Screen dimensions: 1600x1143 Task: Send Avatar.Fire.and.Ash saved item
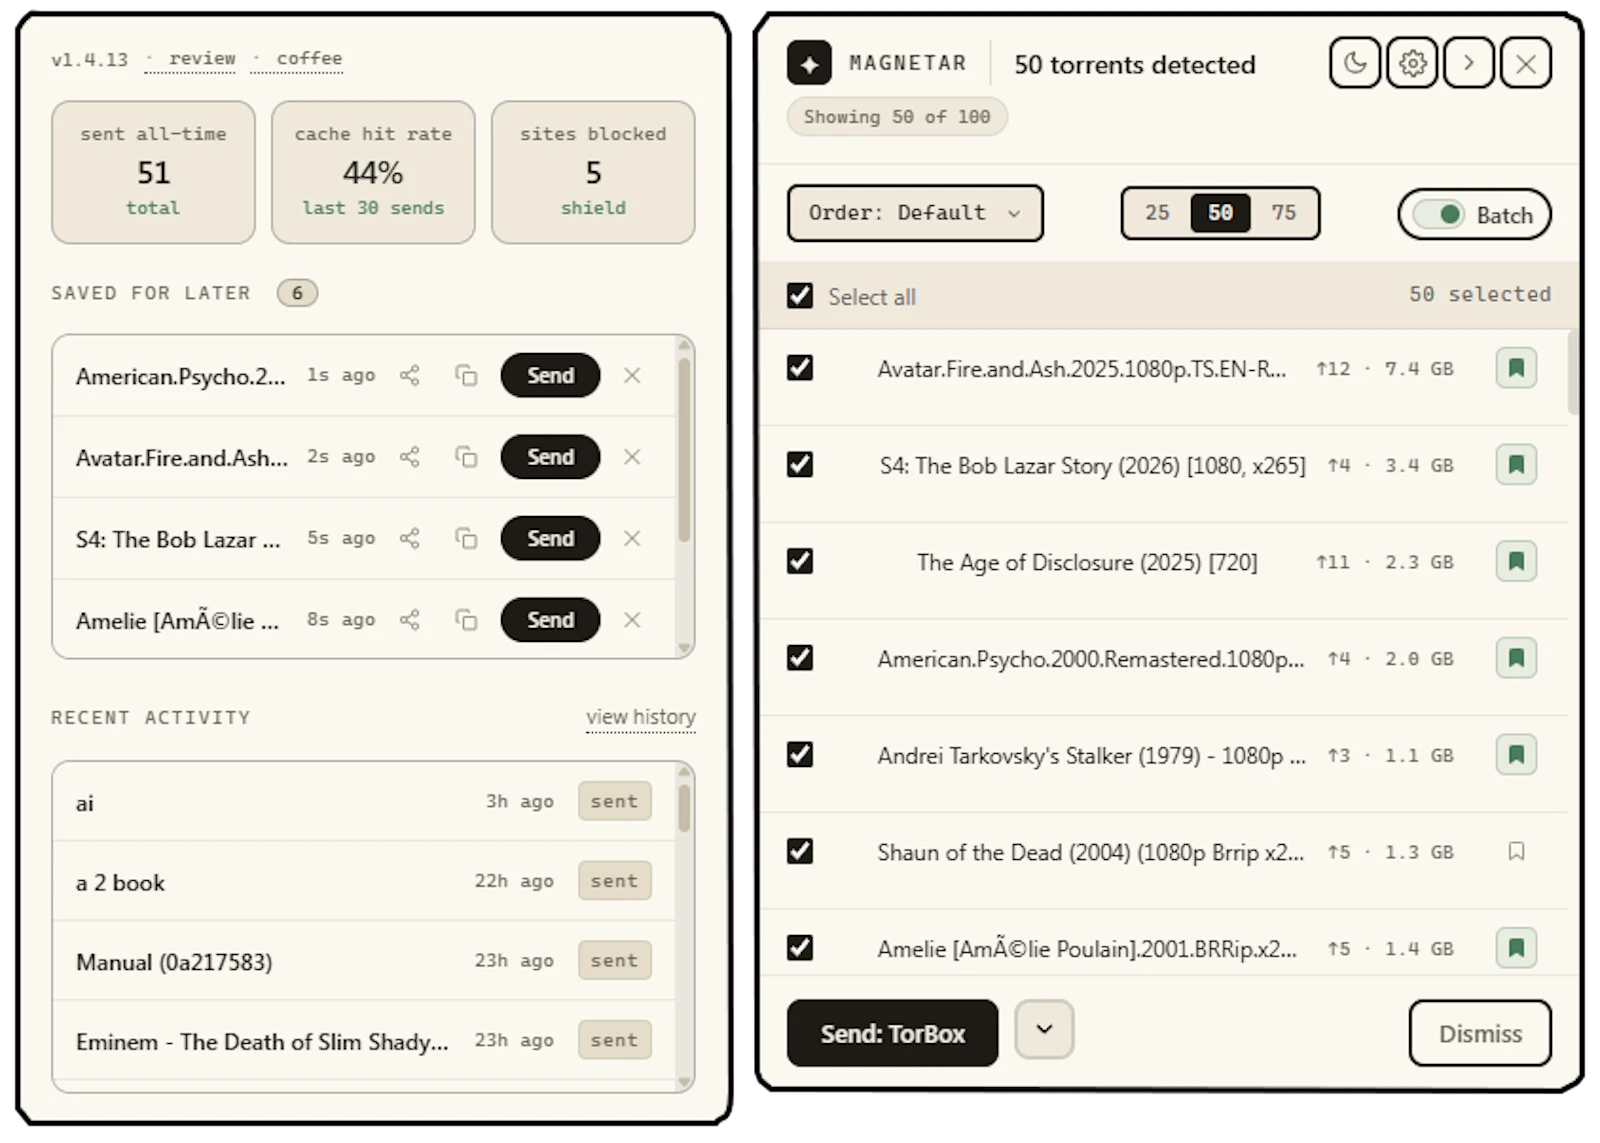551,457
